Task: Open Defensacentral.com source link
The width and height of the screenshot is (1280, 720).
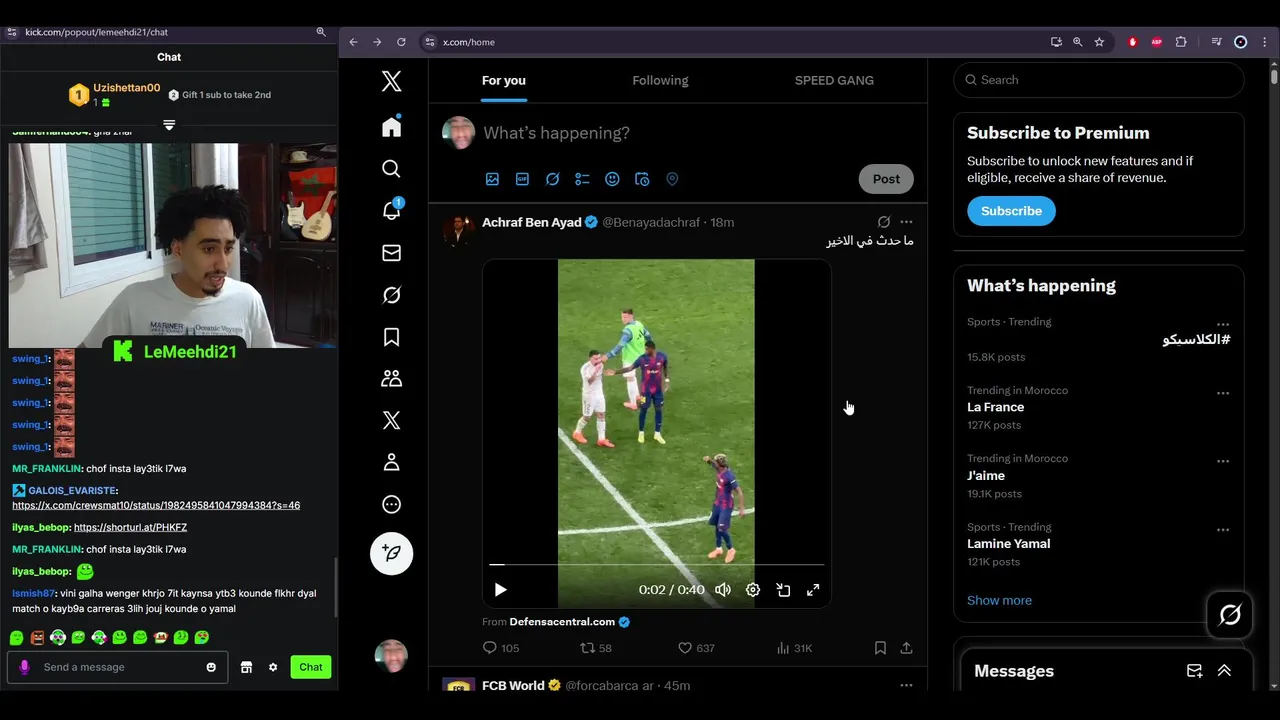Action: tap(562, 622)
